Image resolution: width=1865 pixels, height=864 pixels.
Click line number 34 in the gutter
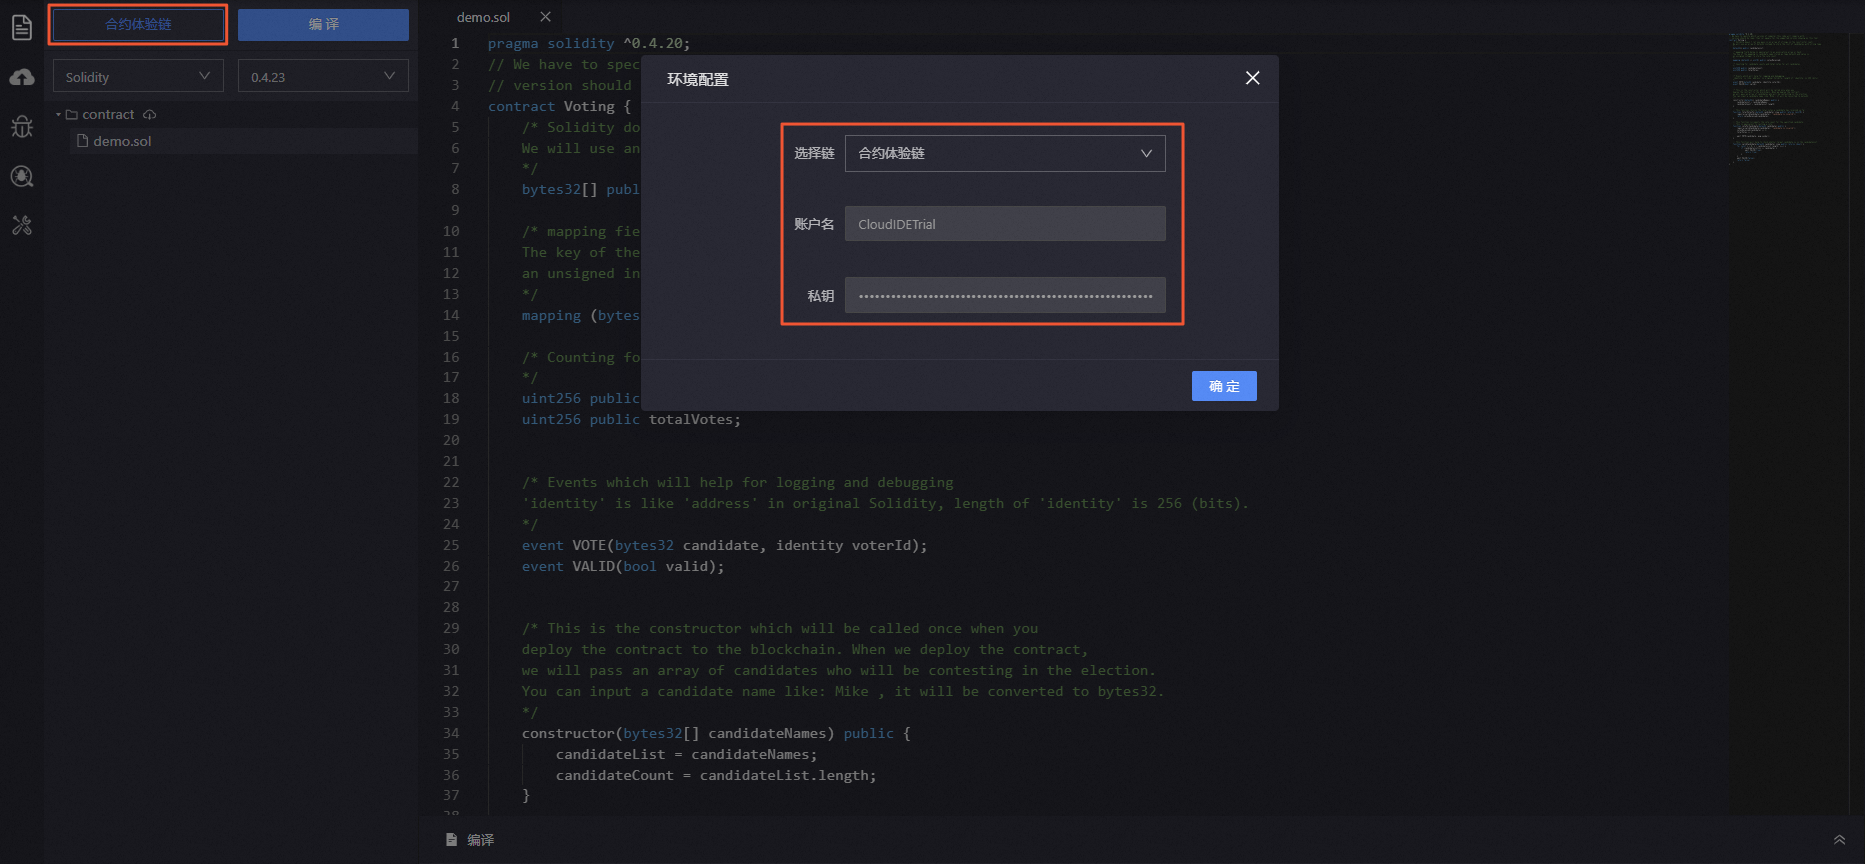coord(451,733)
